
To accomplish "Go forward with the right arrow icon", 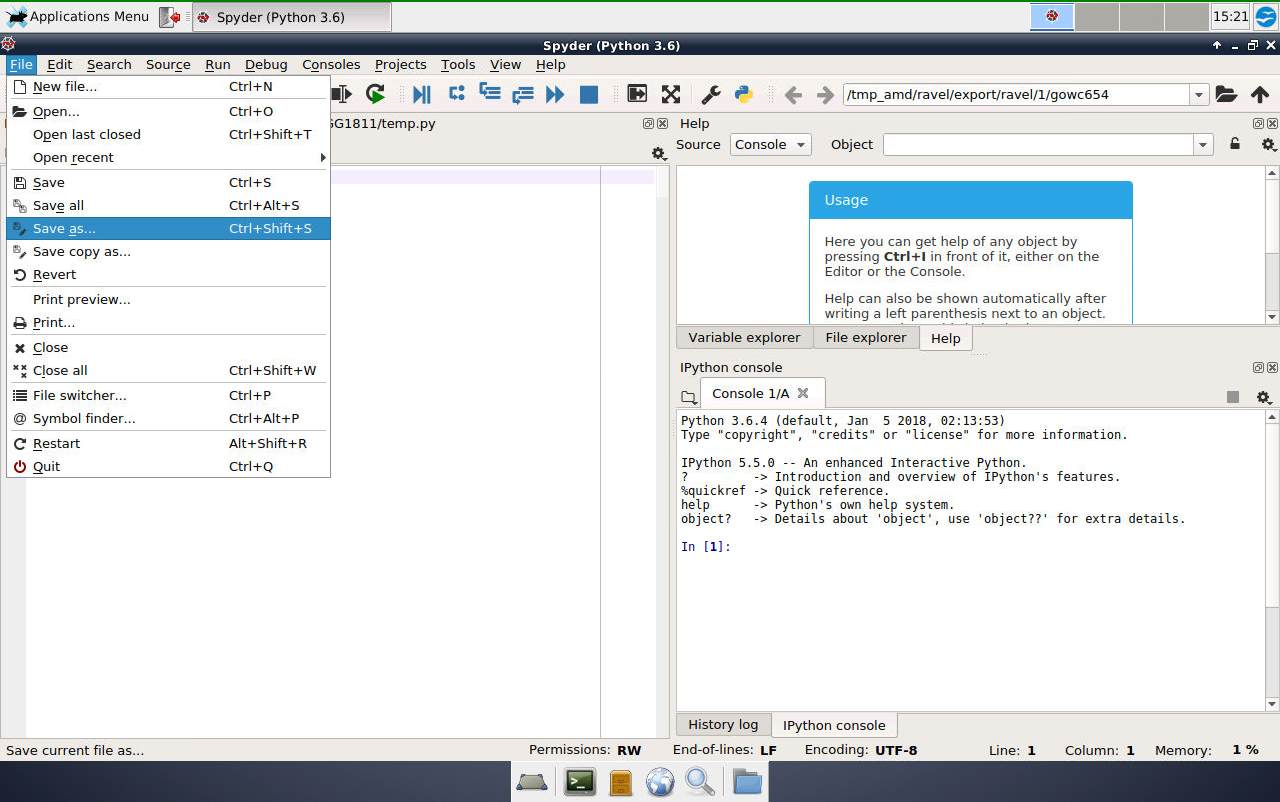I will (825, 95).
